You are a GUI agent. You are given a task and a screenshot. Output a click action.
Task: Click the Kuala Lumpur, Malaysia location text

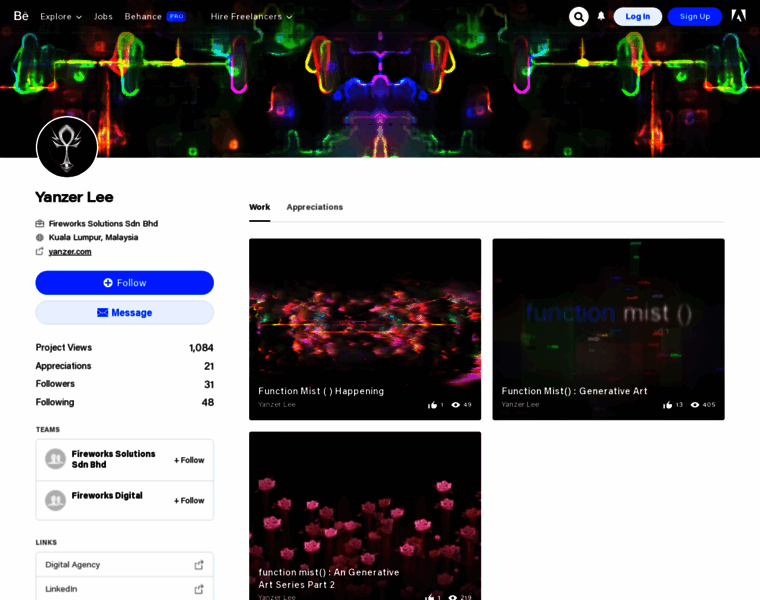94,237
